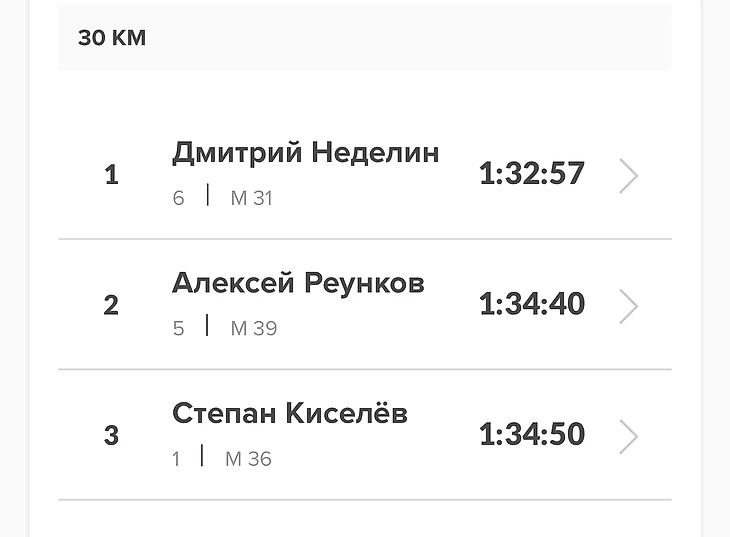Click age group M 36 label
Screen dimensions: 730x537
248,459
